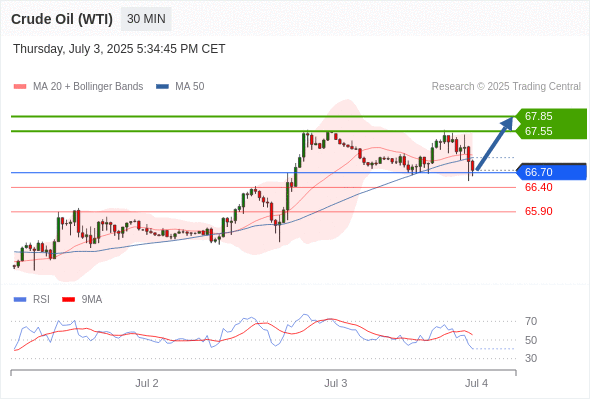Click the green 67.85 resistance tag
This screenshot has width=590, height=400.
click(551, 116)
